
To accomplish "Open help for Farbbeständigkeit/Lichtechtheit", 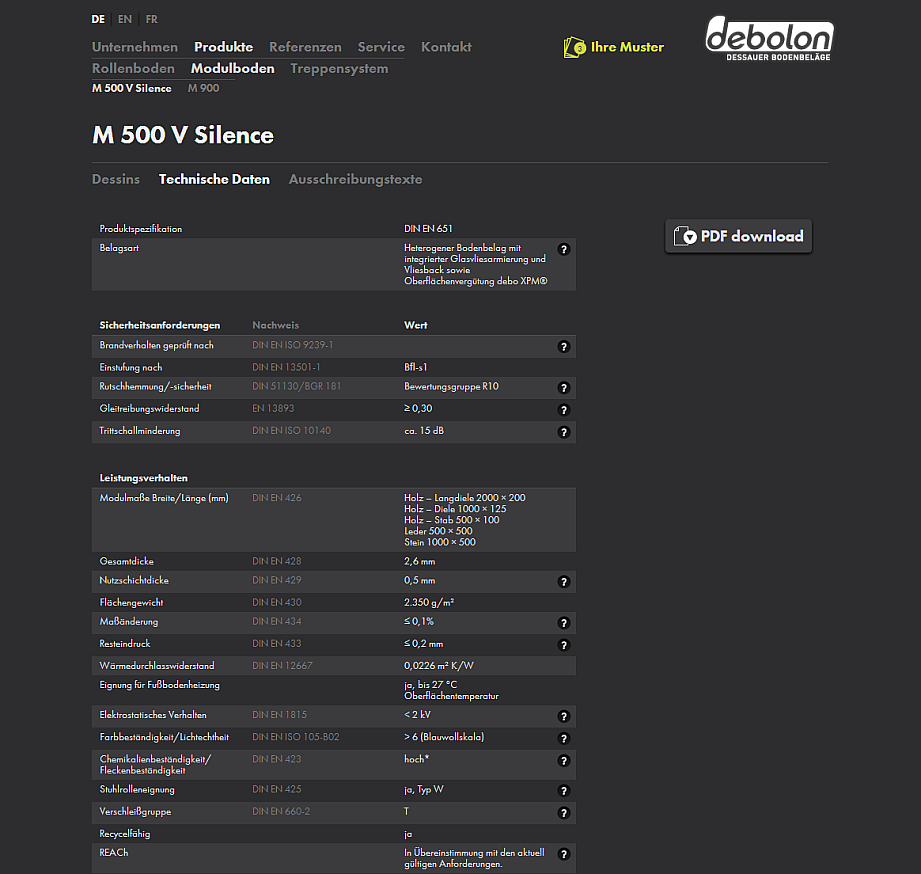I will (563, 739).
